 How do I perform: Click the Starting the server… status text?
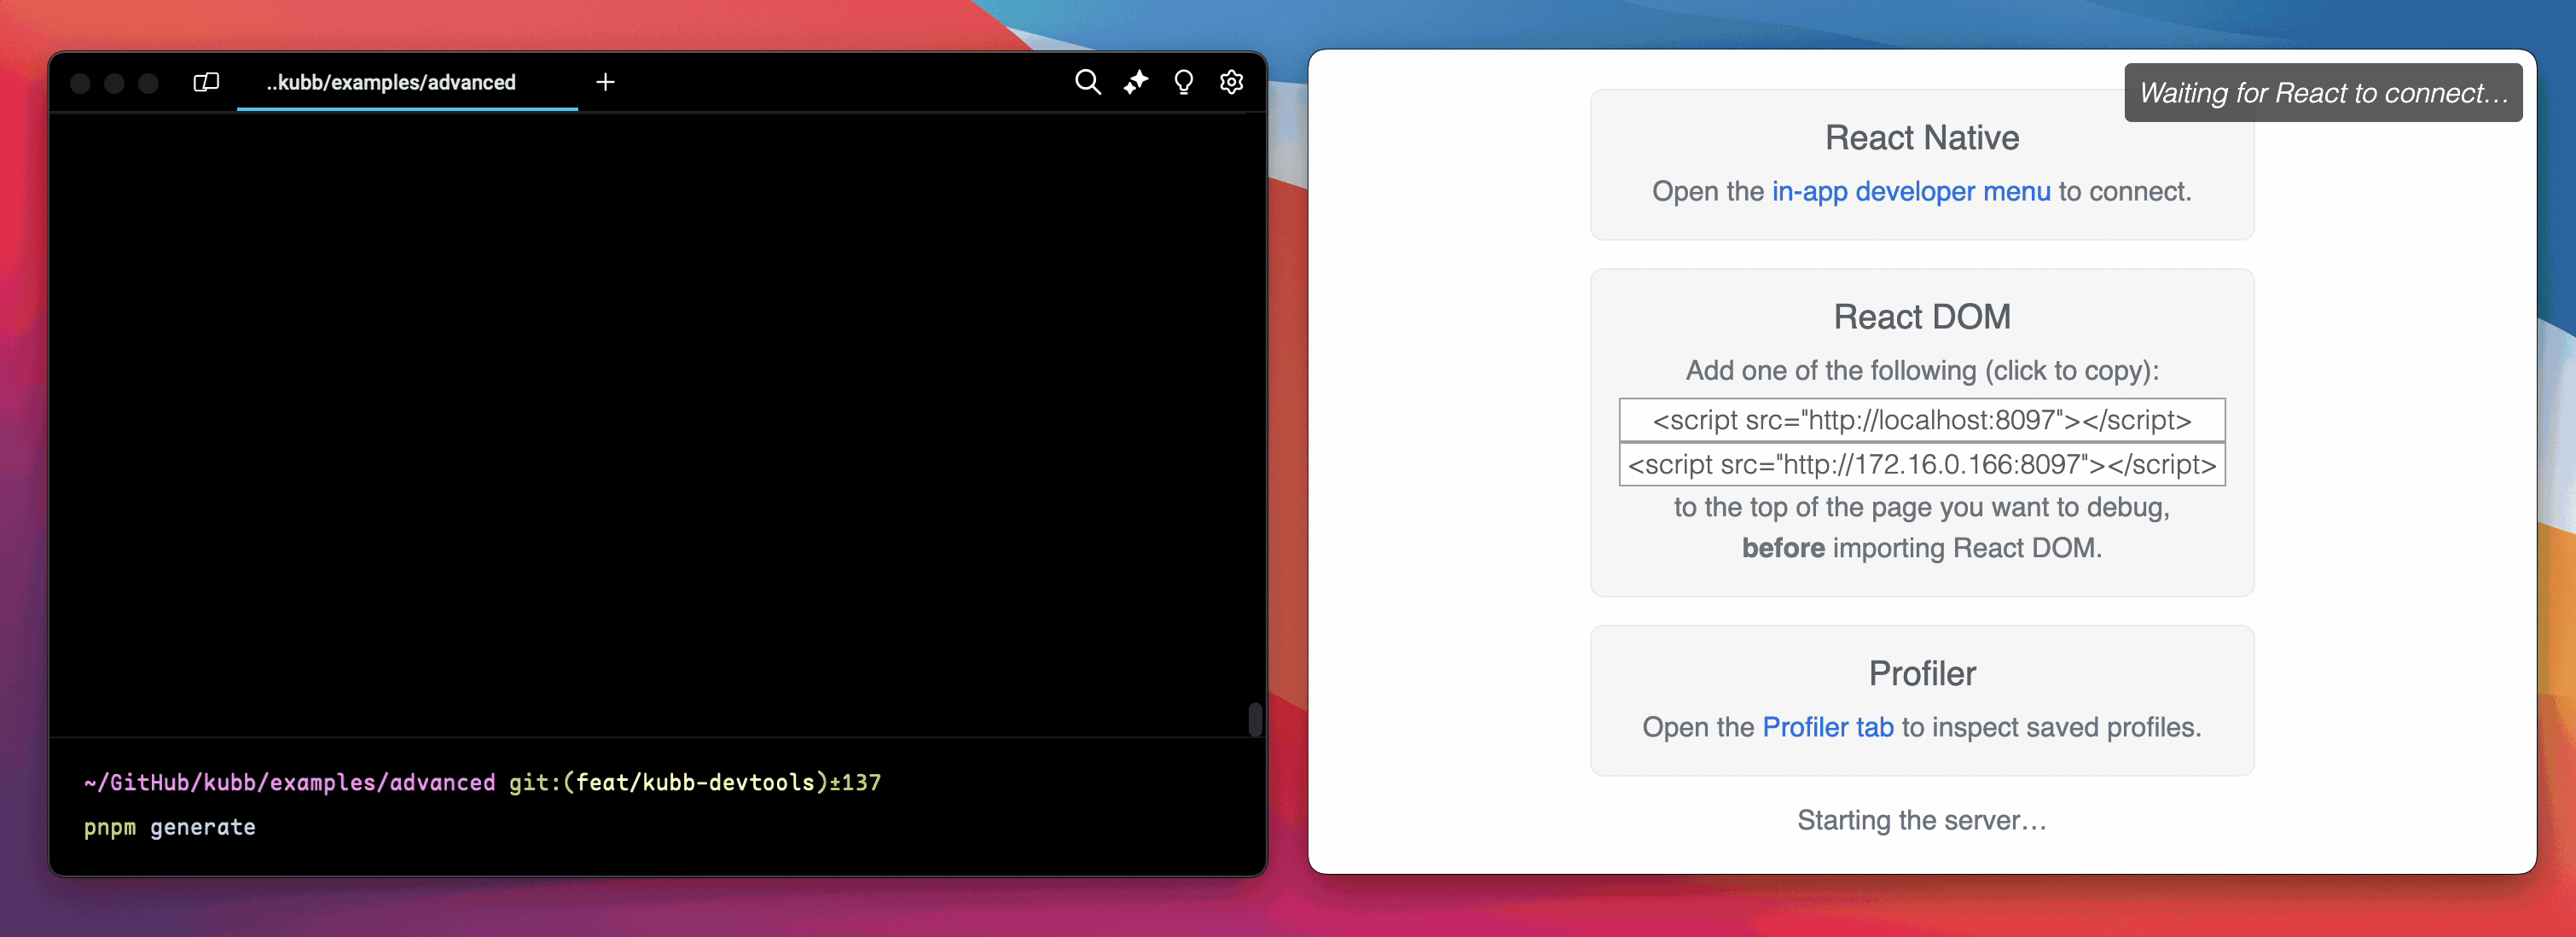tap(1922, 820)
